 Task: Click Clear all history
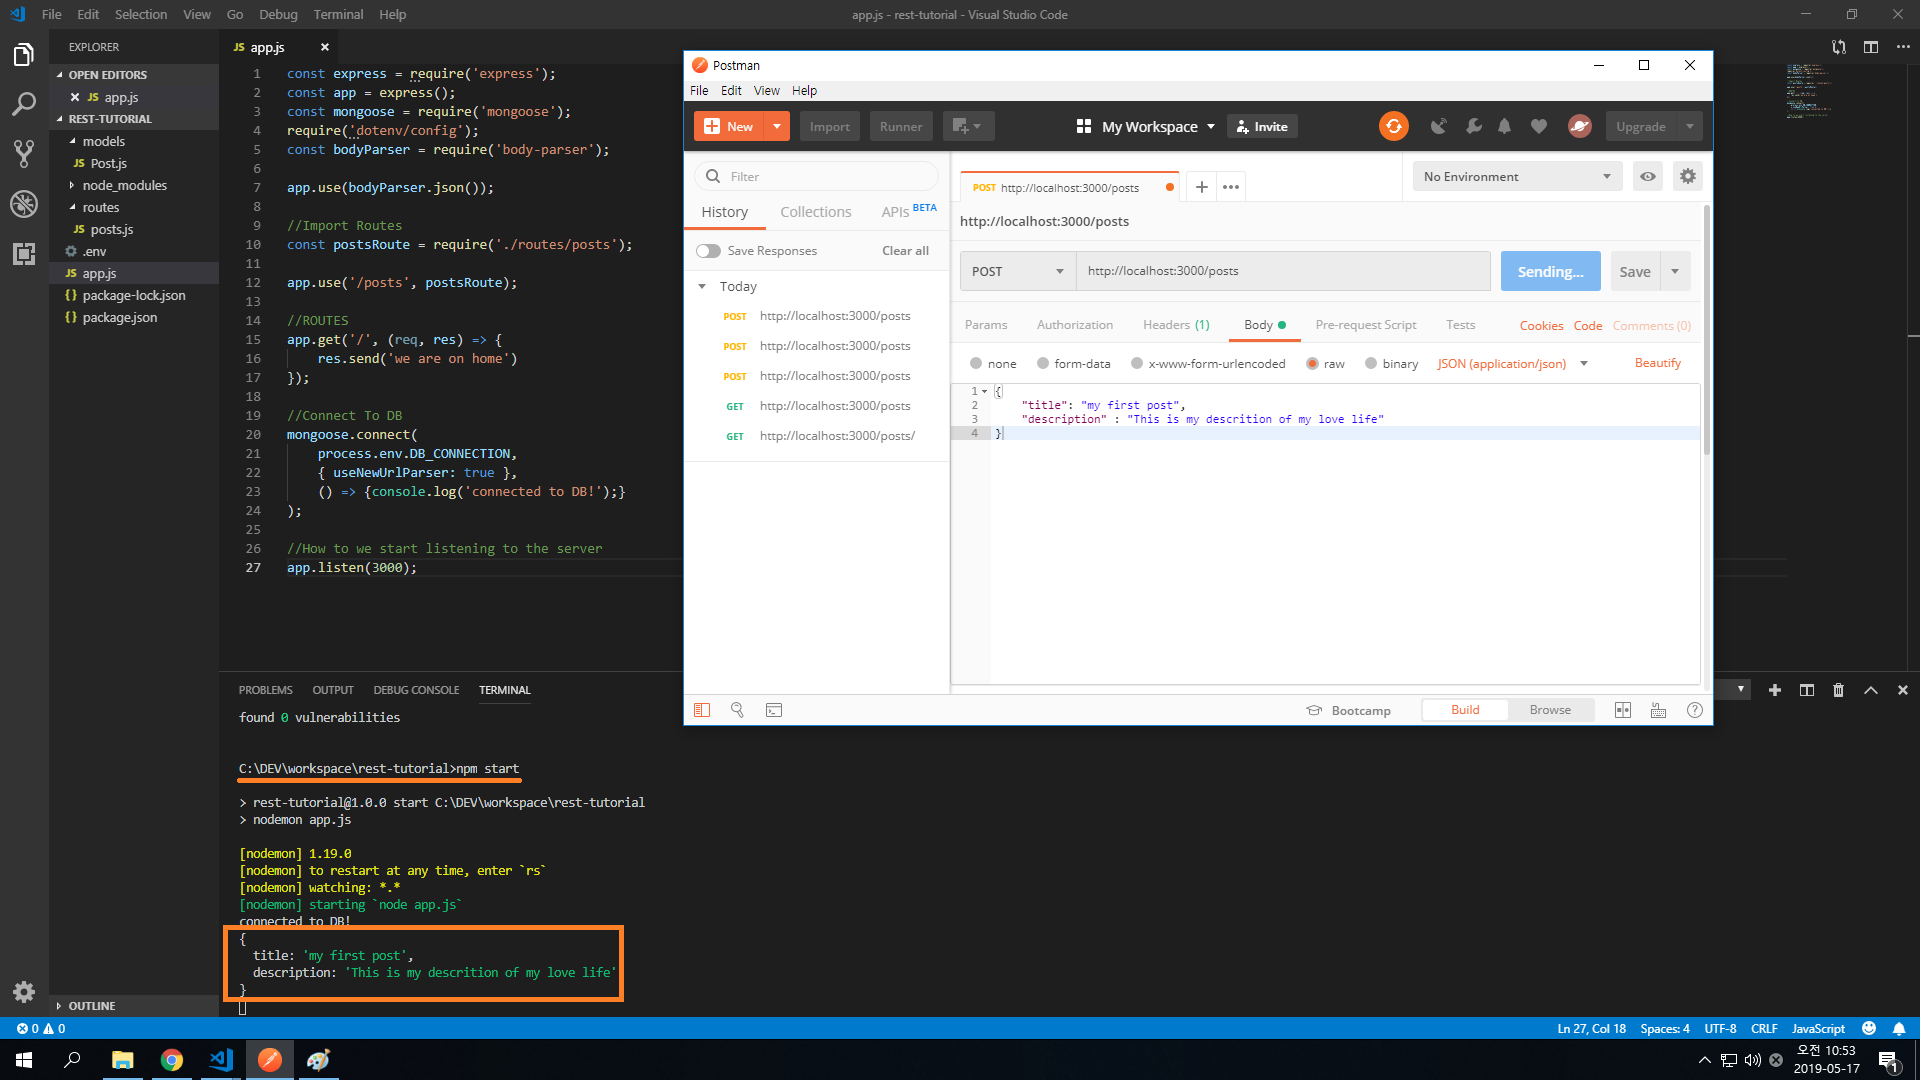tap(905, 251)
